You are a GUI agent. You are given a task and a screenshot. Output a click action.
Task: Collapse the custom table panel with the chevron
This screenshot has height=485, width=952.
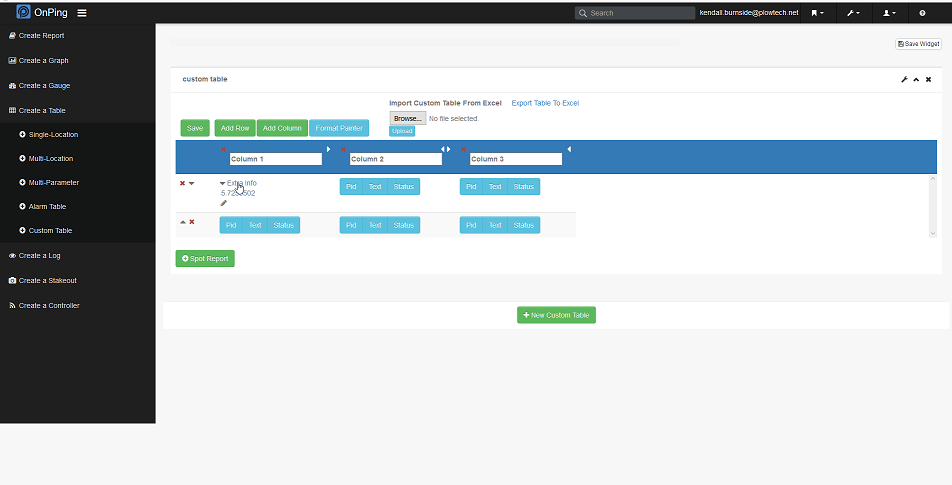point(916,79)
